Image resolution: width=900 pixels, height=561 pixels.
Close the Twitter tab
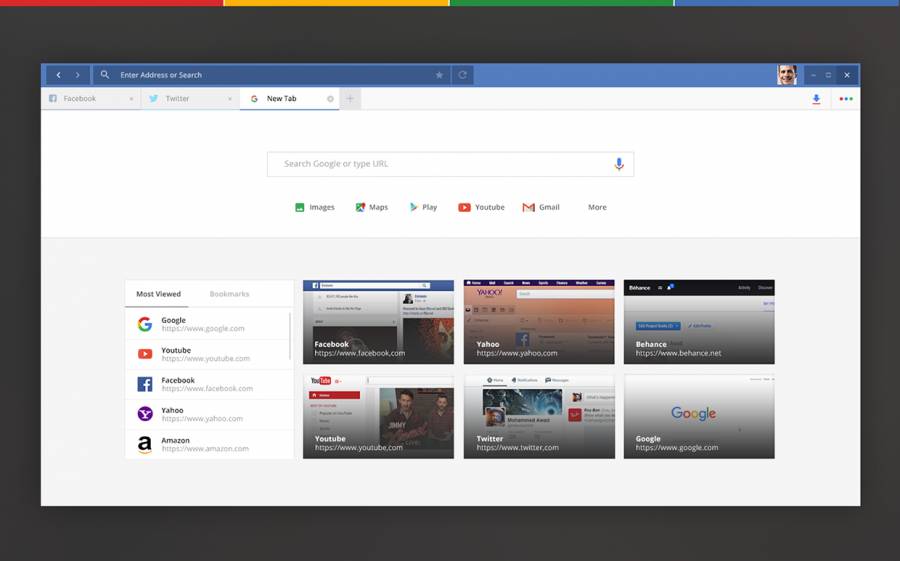coord(230,99)
